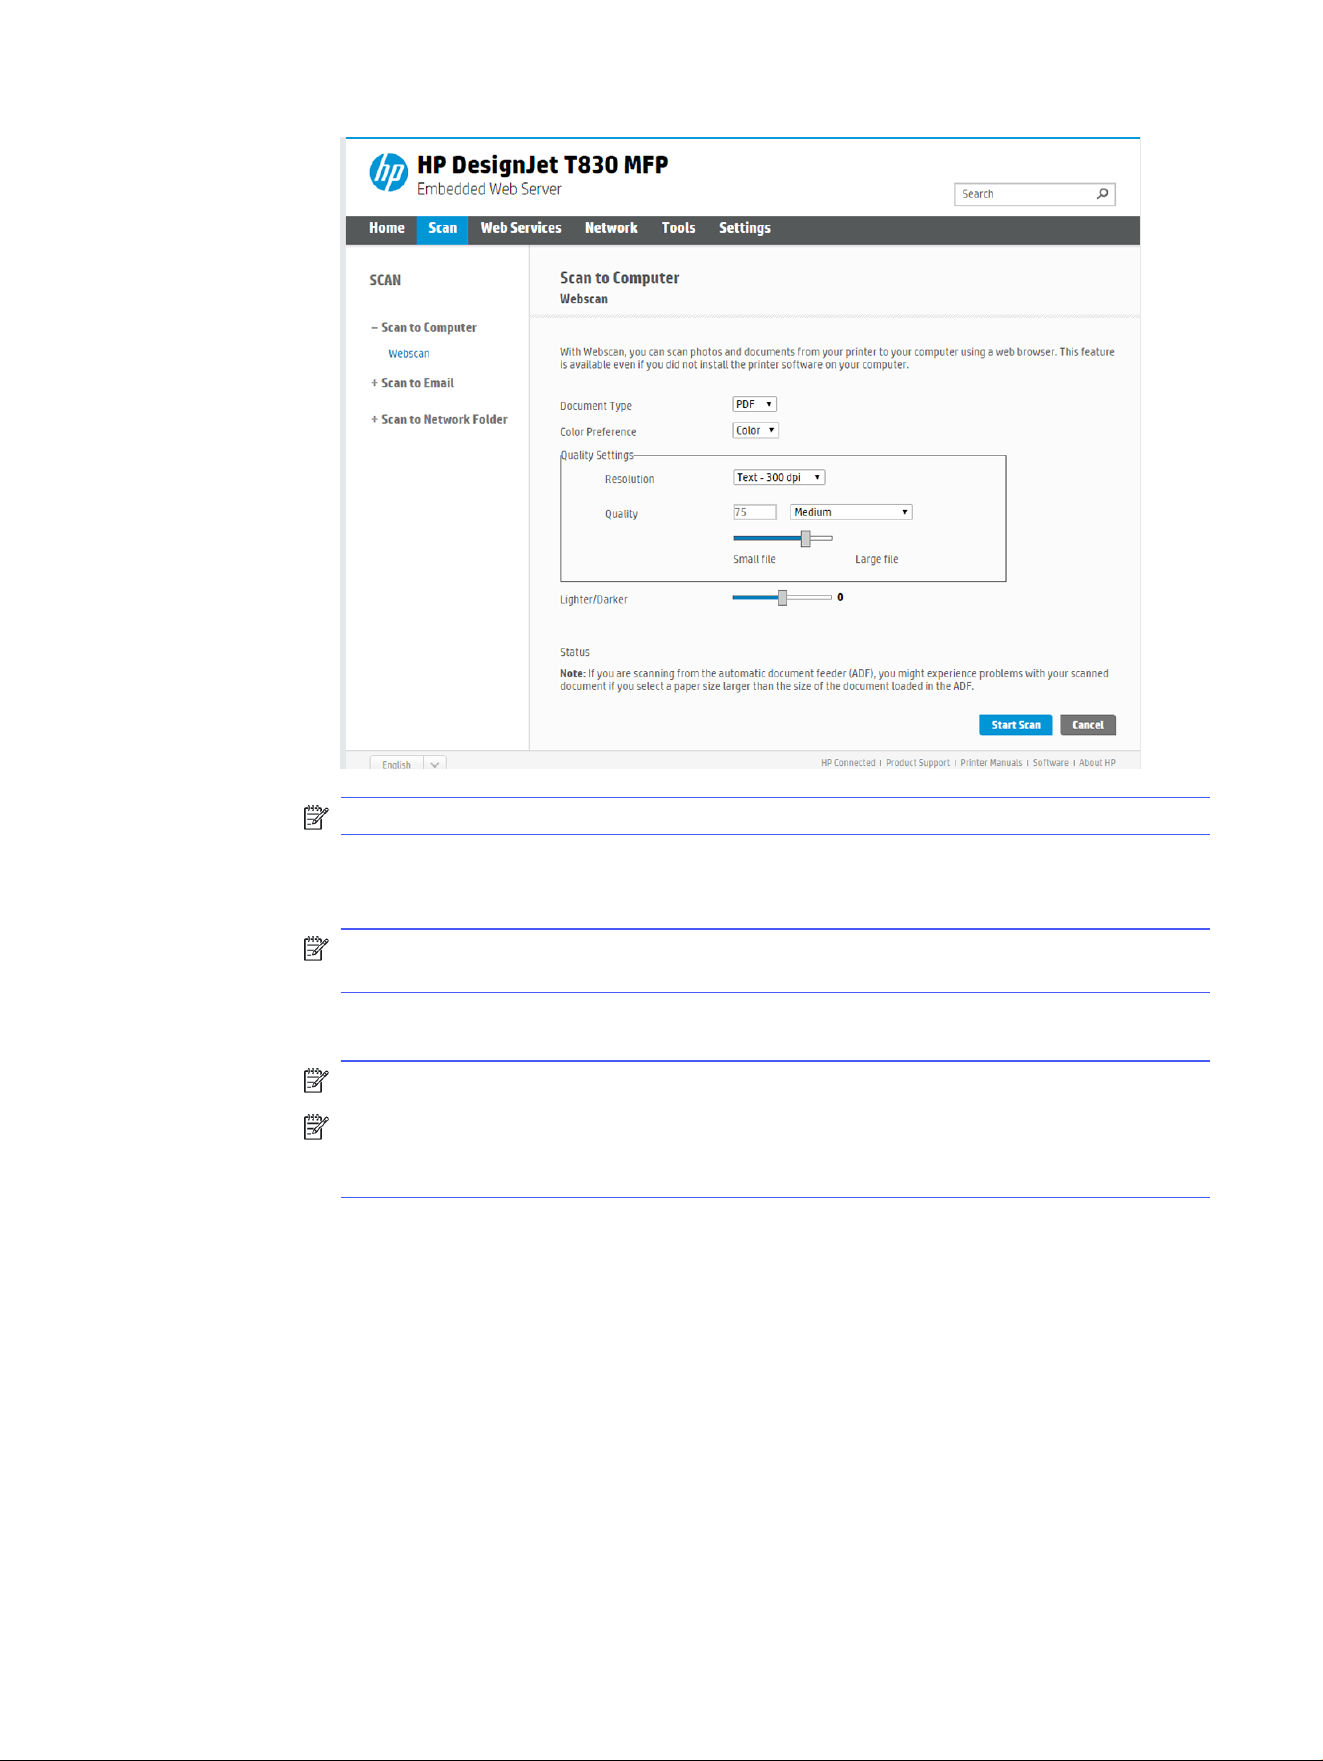Switch to the Web Services tab

tap(521, 229)
